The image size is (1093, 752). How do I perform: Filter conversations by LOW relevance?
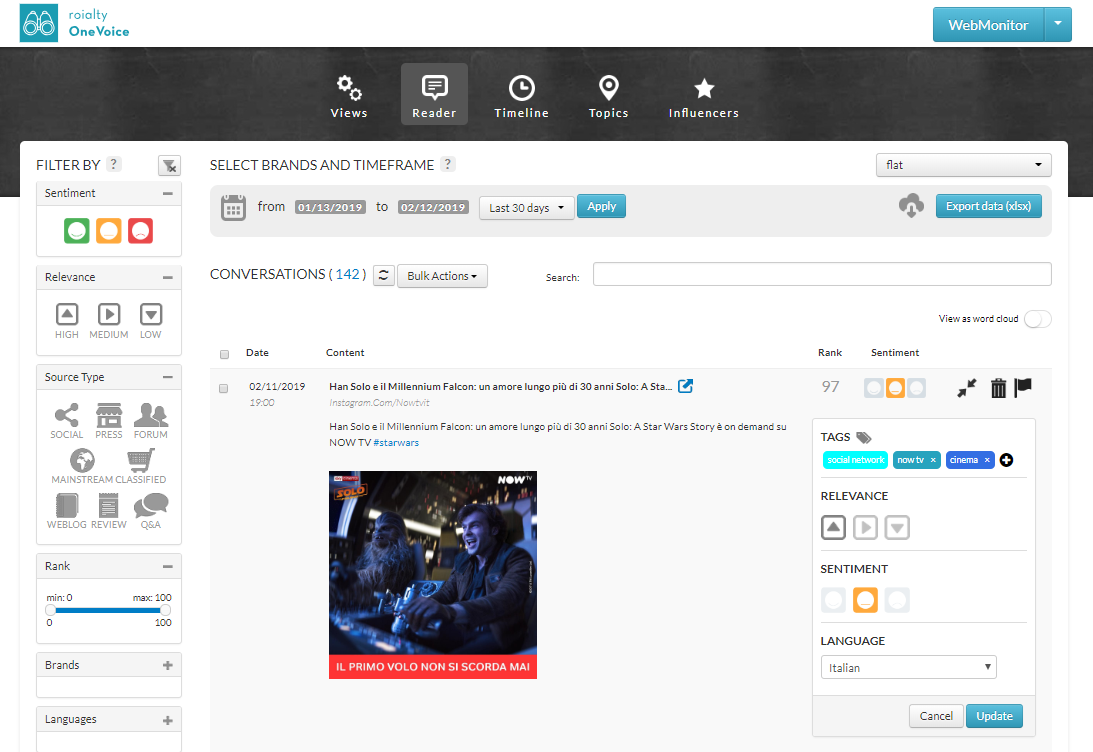click(x=151, y=321)
